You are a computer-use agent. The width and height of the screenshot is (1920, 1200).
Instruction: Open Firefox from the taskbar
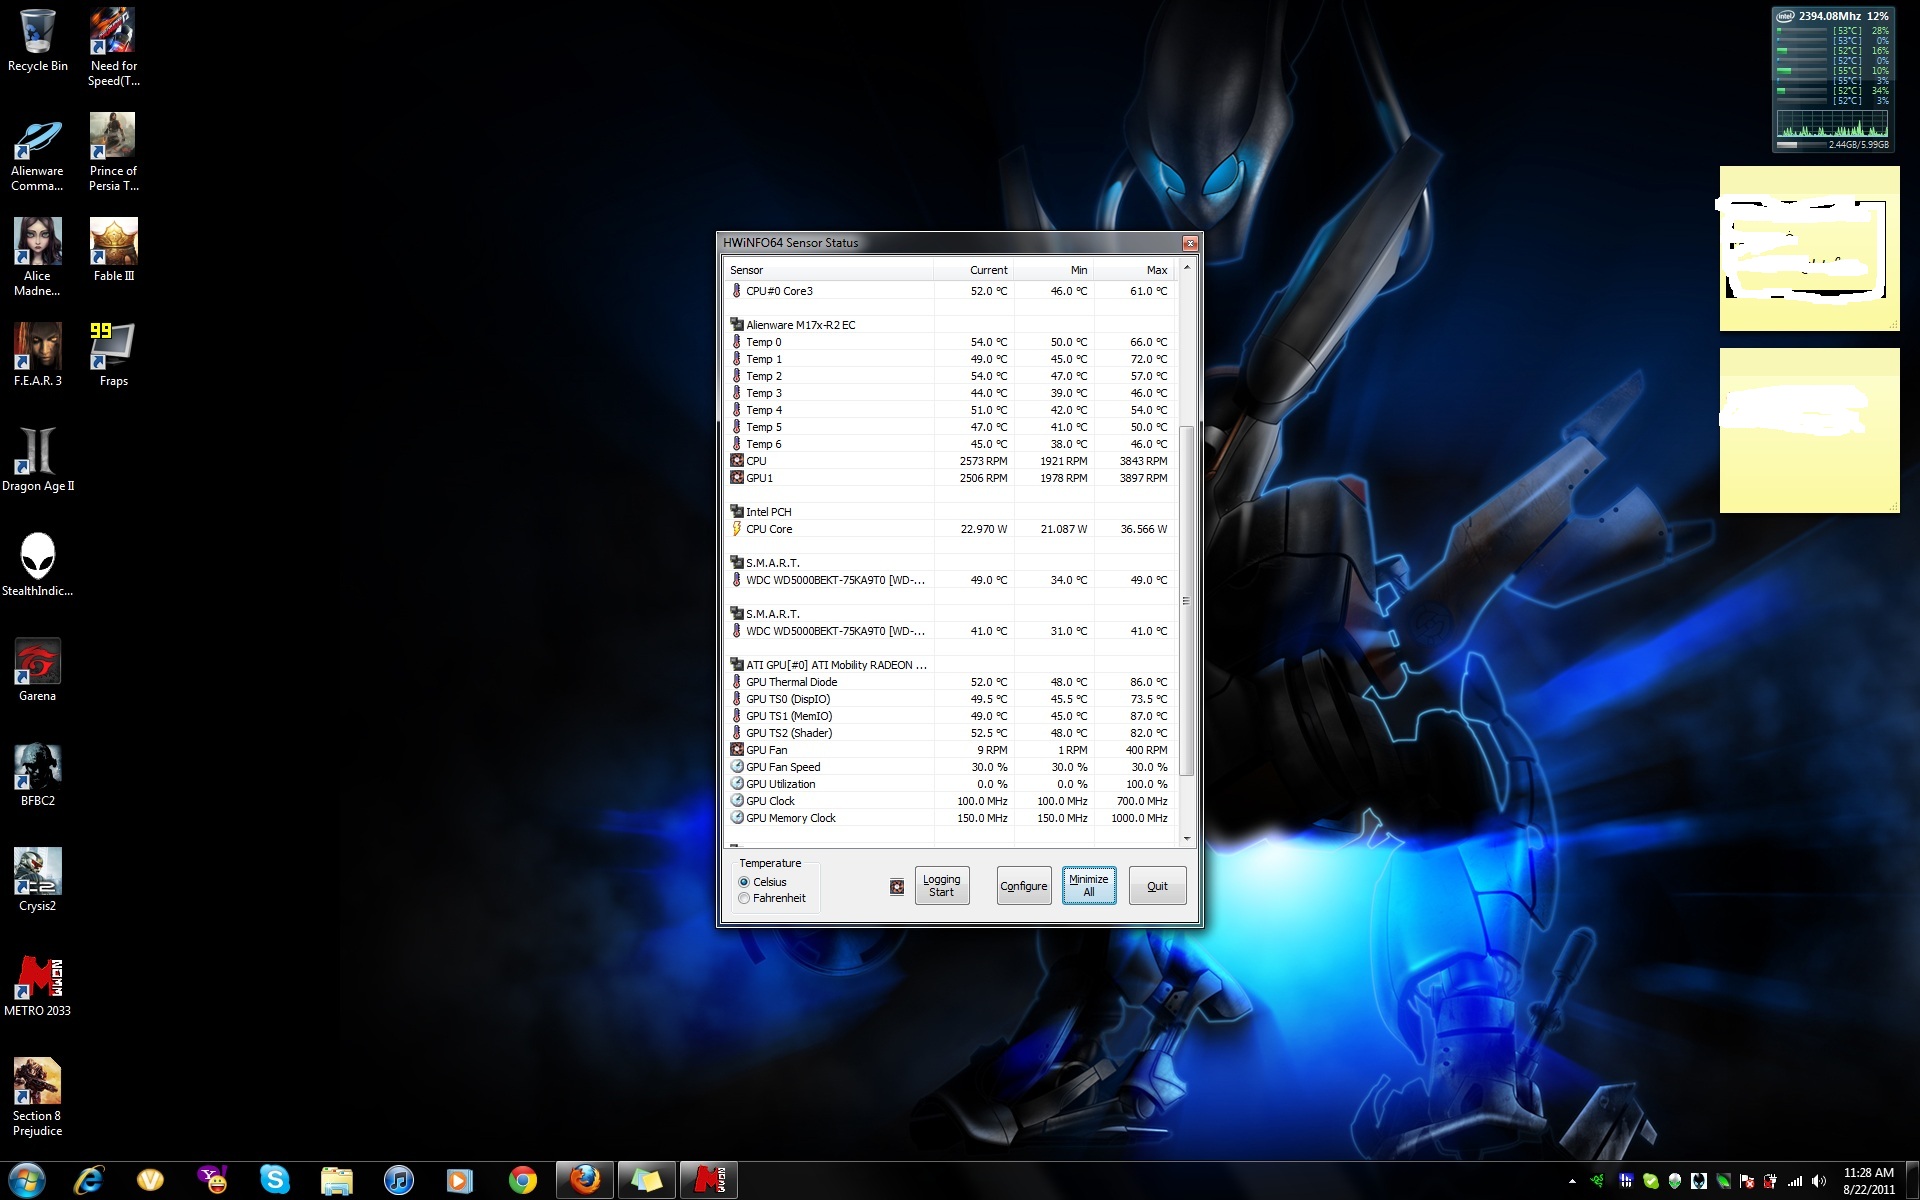[584, 1181]
